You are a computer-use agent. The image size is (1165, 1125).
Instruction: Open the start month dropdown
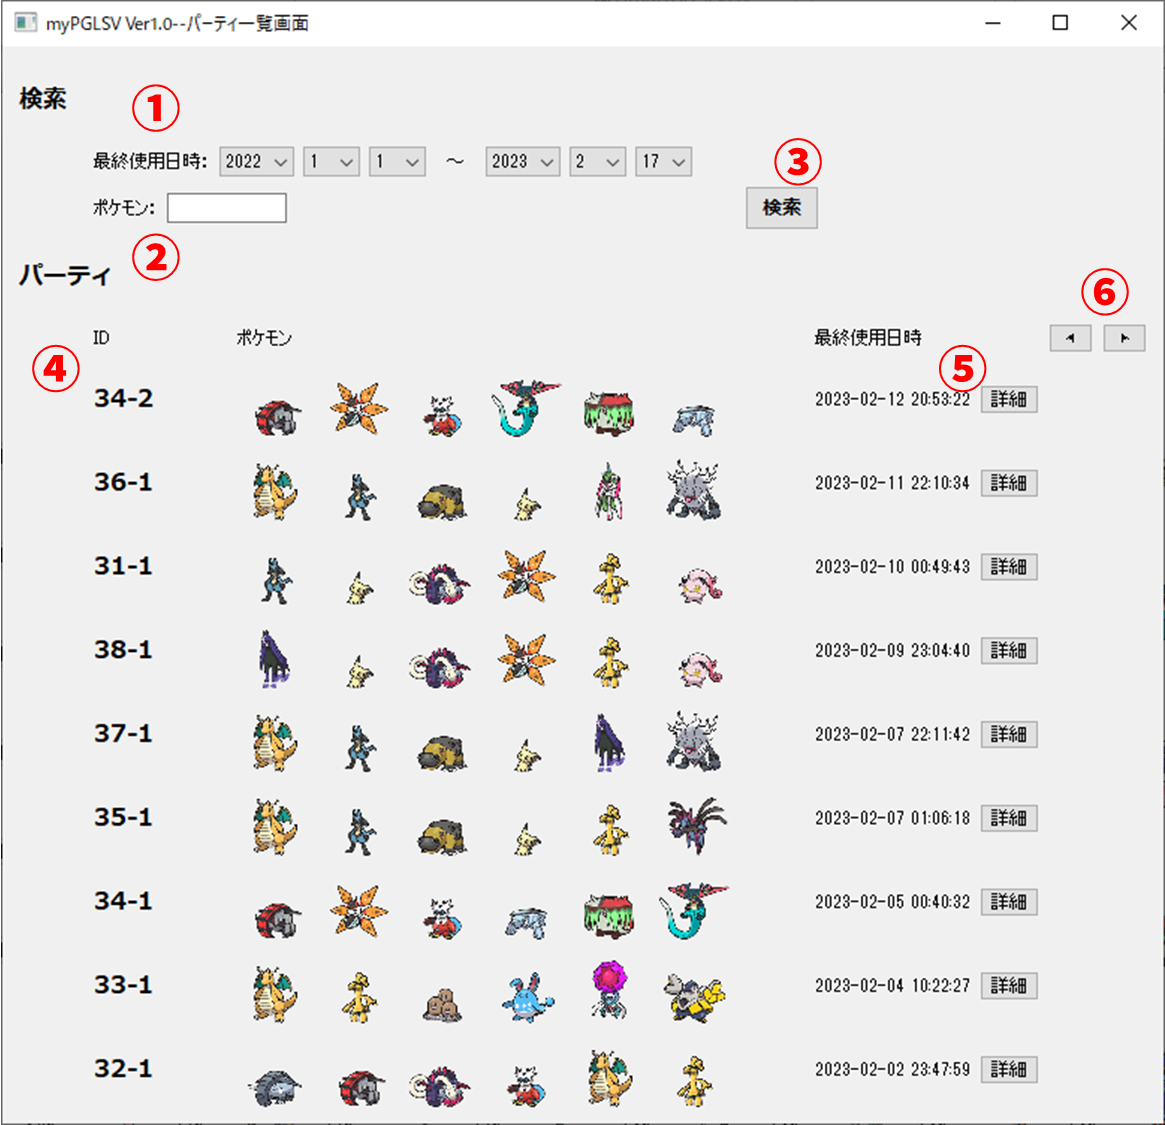pyautogui.click(x=331, y=161)
